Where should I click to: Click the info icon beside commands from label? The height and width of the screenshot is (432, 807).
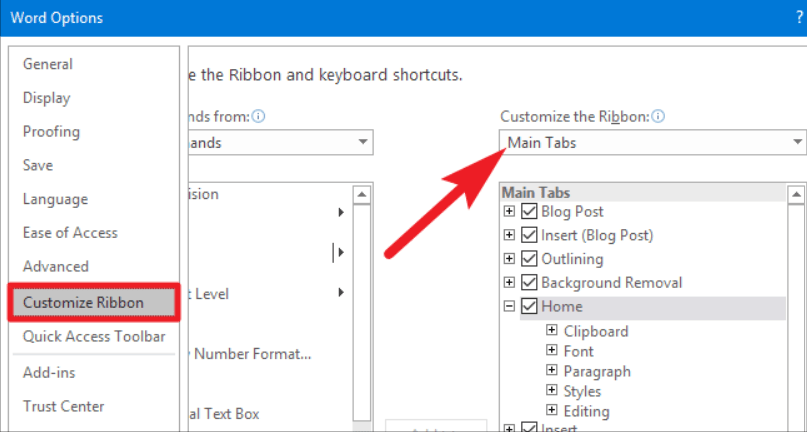(x=259, y=117)
